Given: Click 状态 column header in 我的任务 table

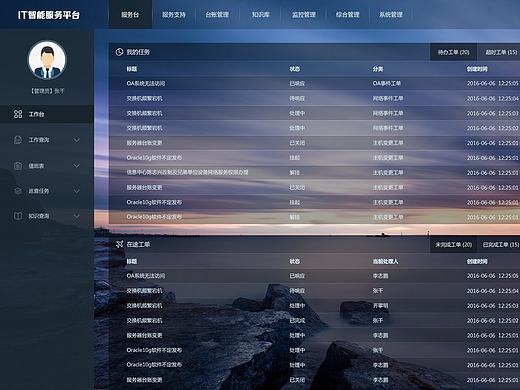Looking at the screenshot, I should [x=295, y=69].
